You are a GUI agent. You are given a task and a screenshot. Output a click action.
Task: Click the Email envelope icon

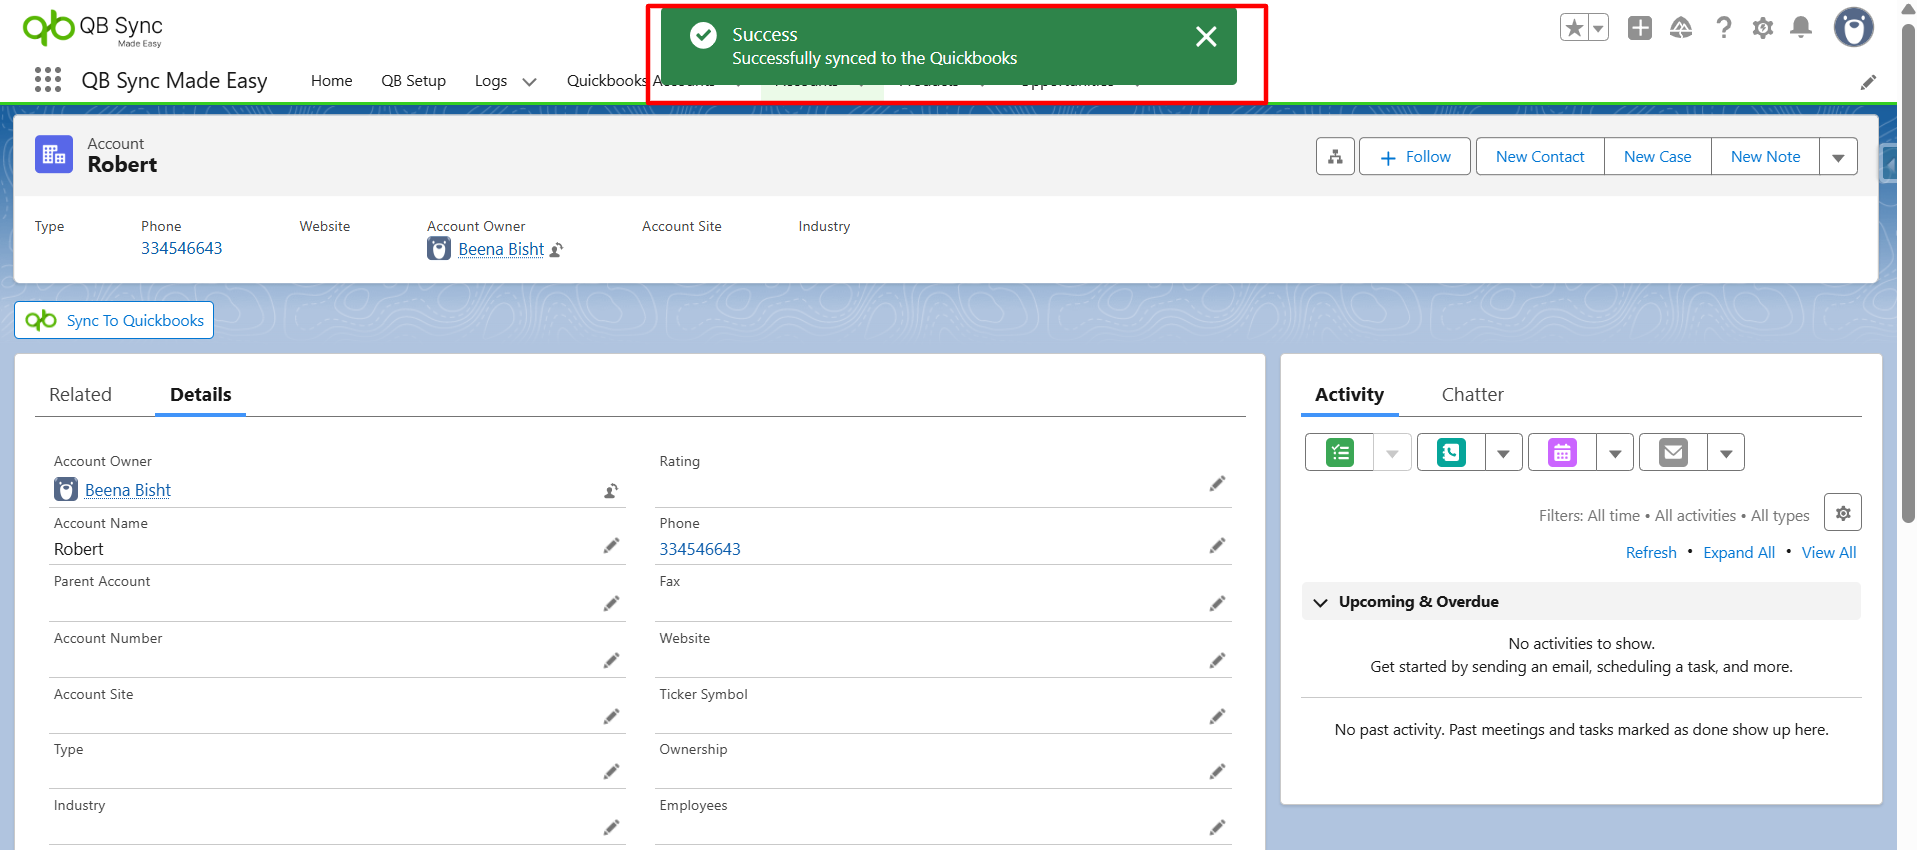(x=1673, y=453)
